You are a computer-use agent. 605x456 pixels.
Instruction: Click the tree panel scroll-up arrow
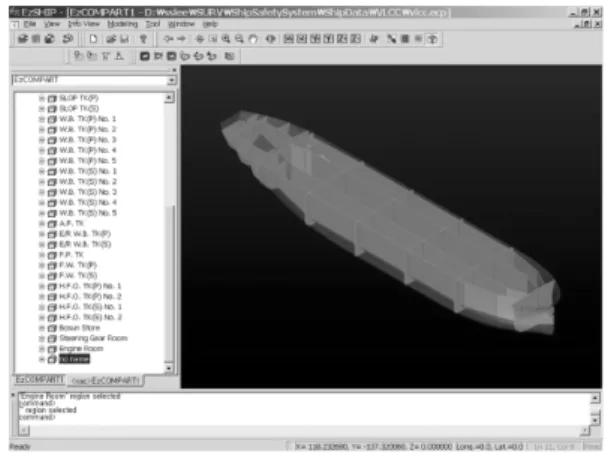tap(169, 98)
